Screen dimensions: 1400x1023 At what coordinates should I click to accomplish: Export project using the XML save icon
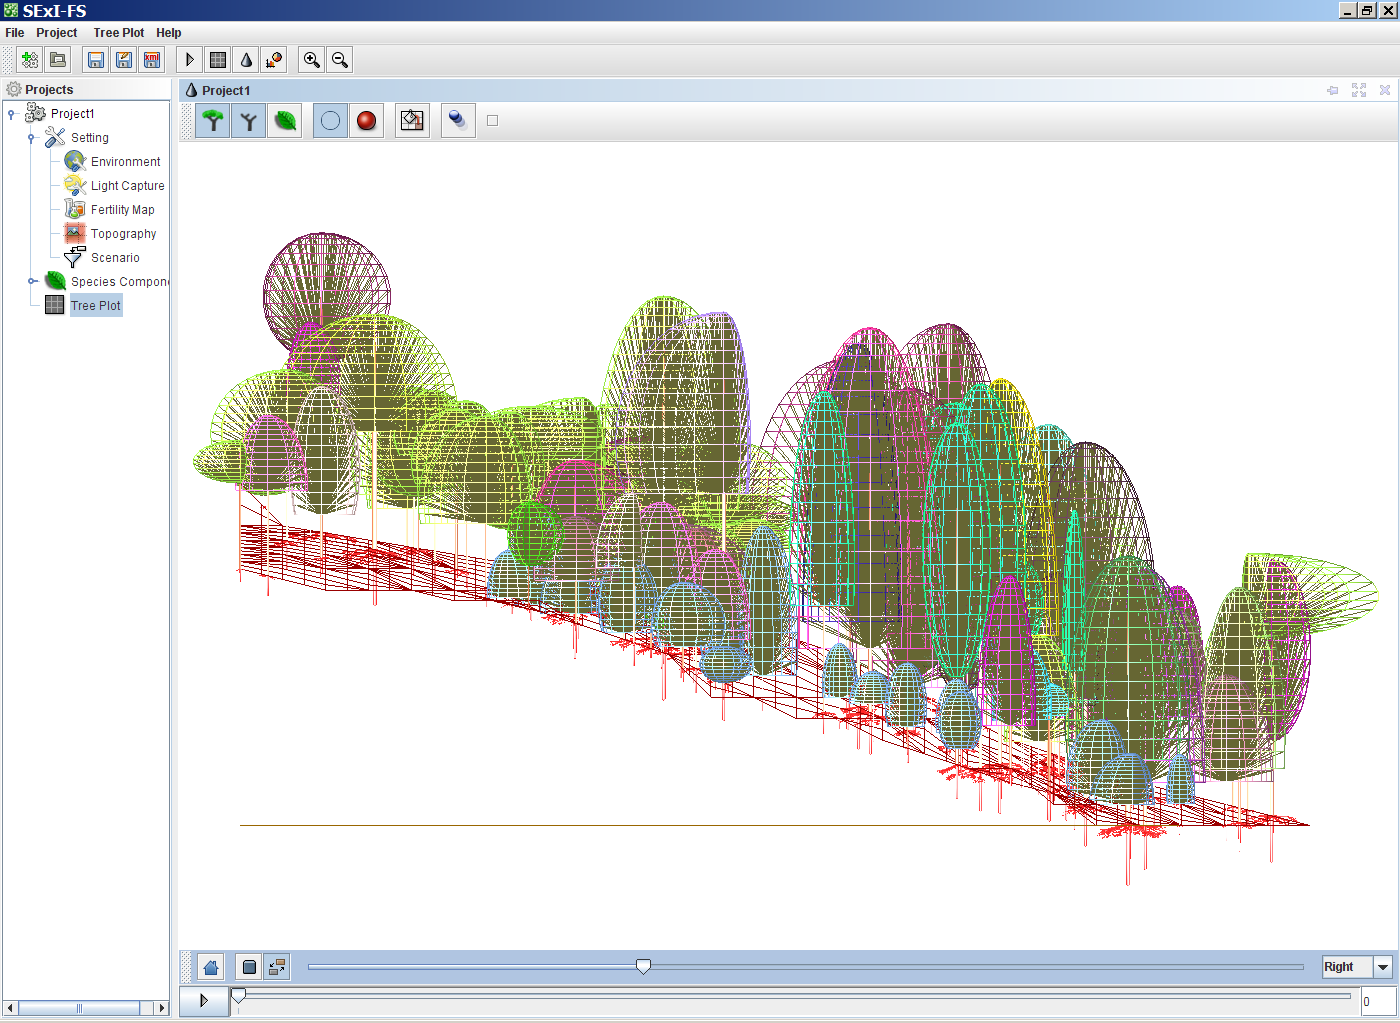pyautogui.click(x=152, y=60)
